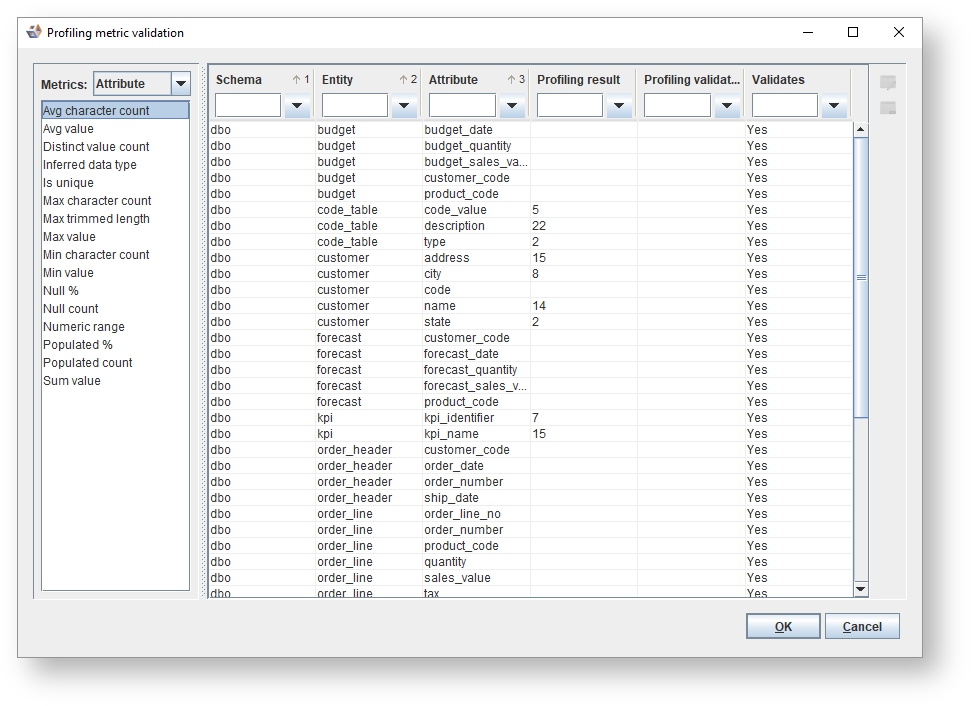Image resolution: width=971 pixels, height=706 pixels.
Task: Click the table scrollbar up arrow
Action: click(860, 129)
